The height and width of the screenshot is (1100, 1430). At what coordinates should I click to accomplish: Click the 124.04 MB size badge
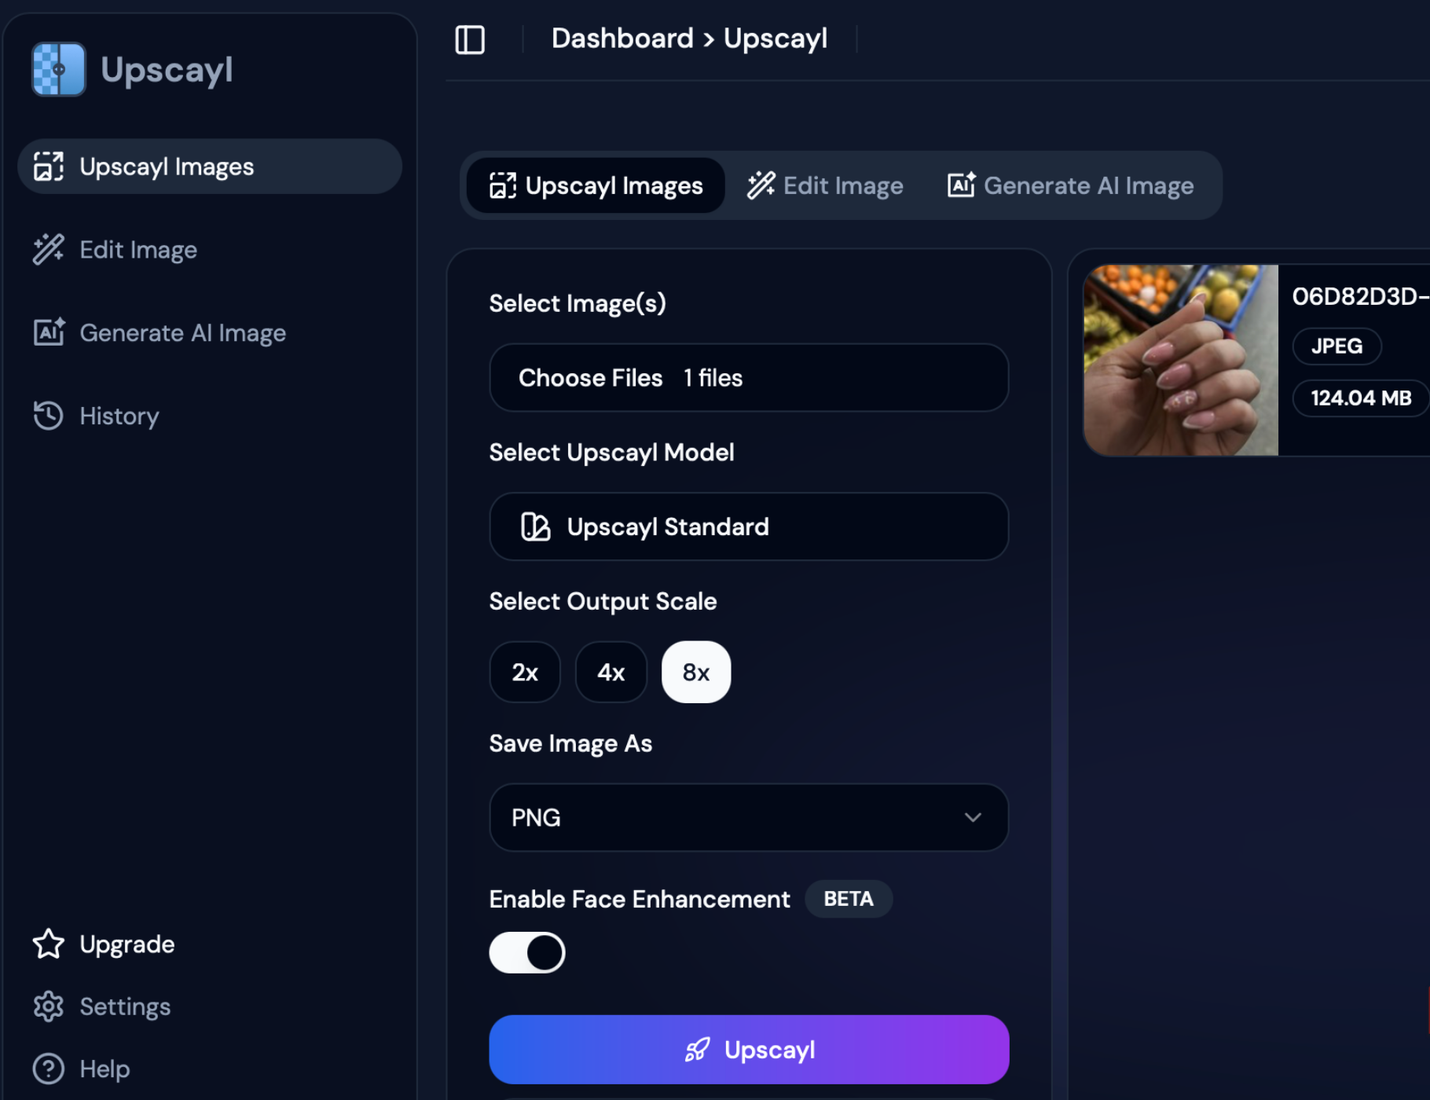coord(1361,398)
